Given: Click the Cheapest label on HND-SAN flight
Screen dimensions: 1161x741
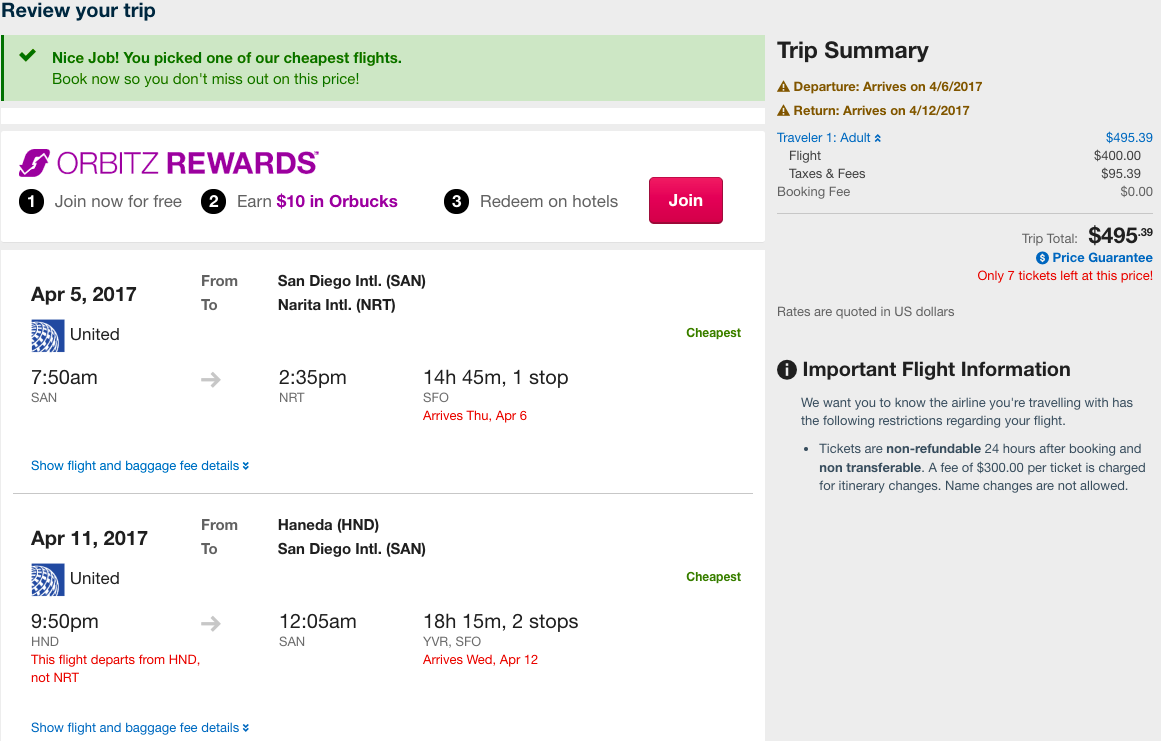Looking at the screenshot, I should click(x=713, y=577).
